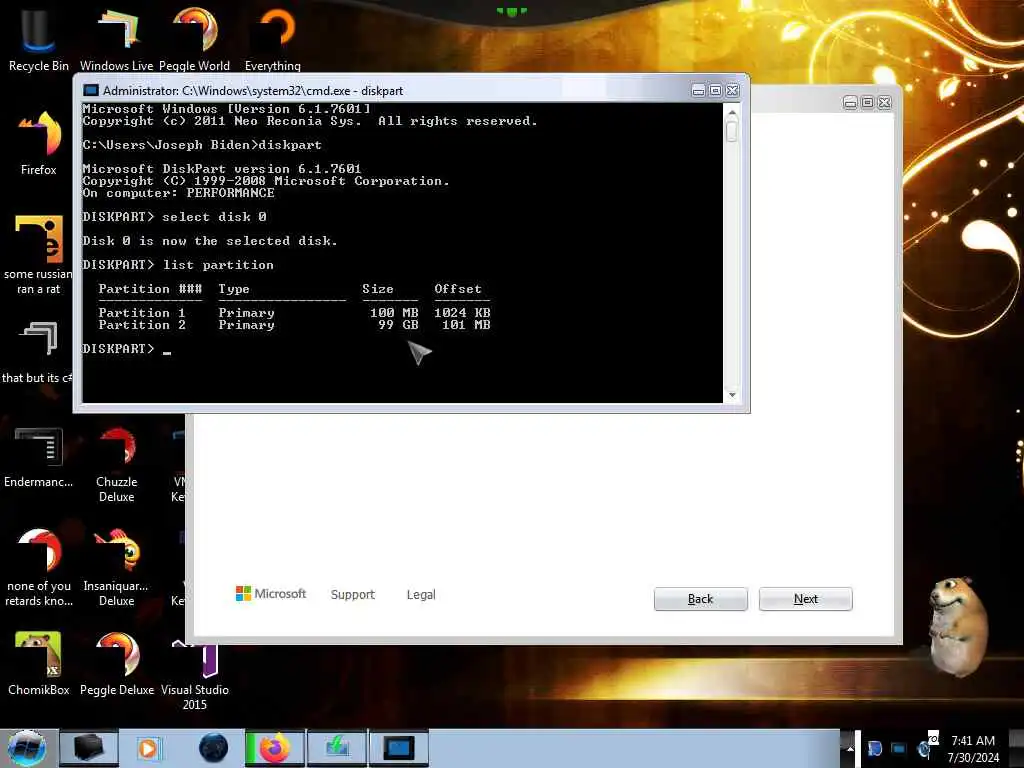Click the cmd window title bar icon

tap(91, 90)
